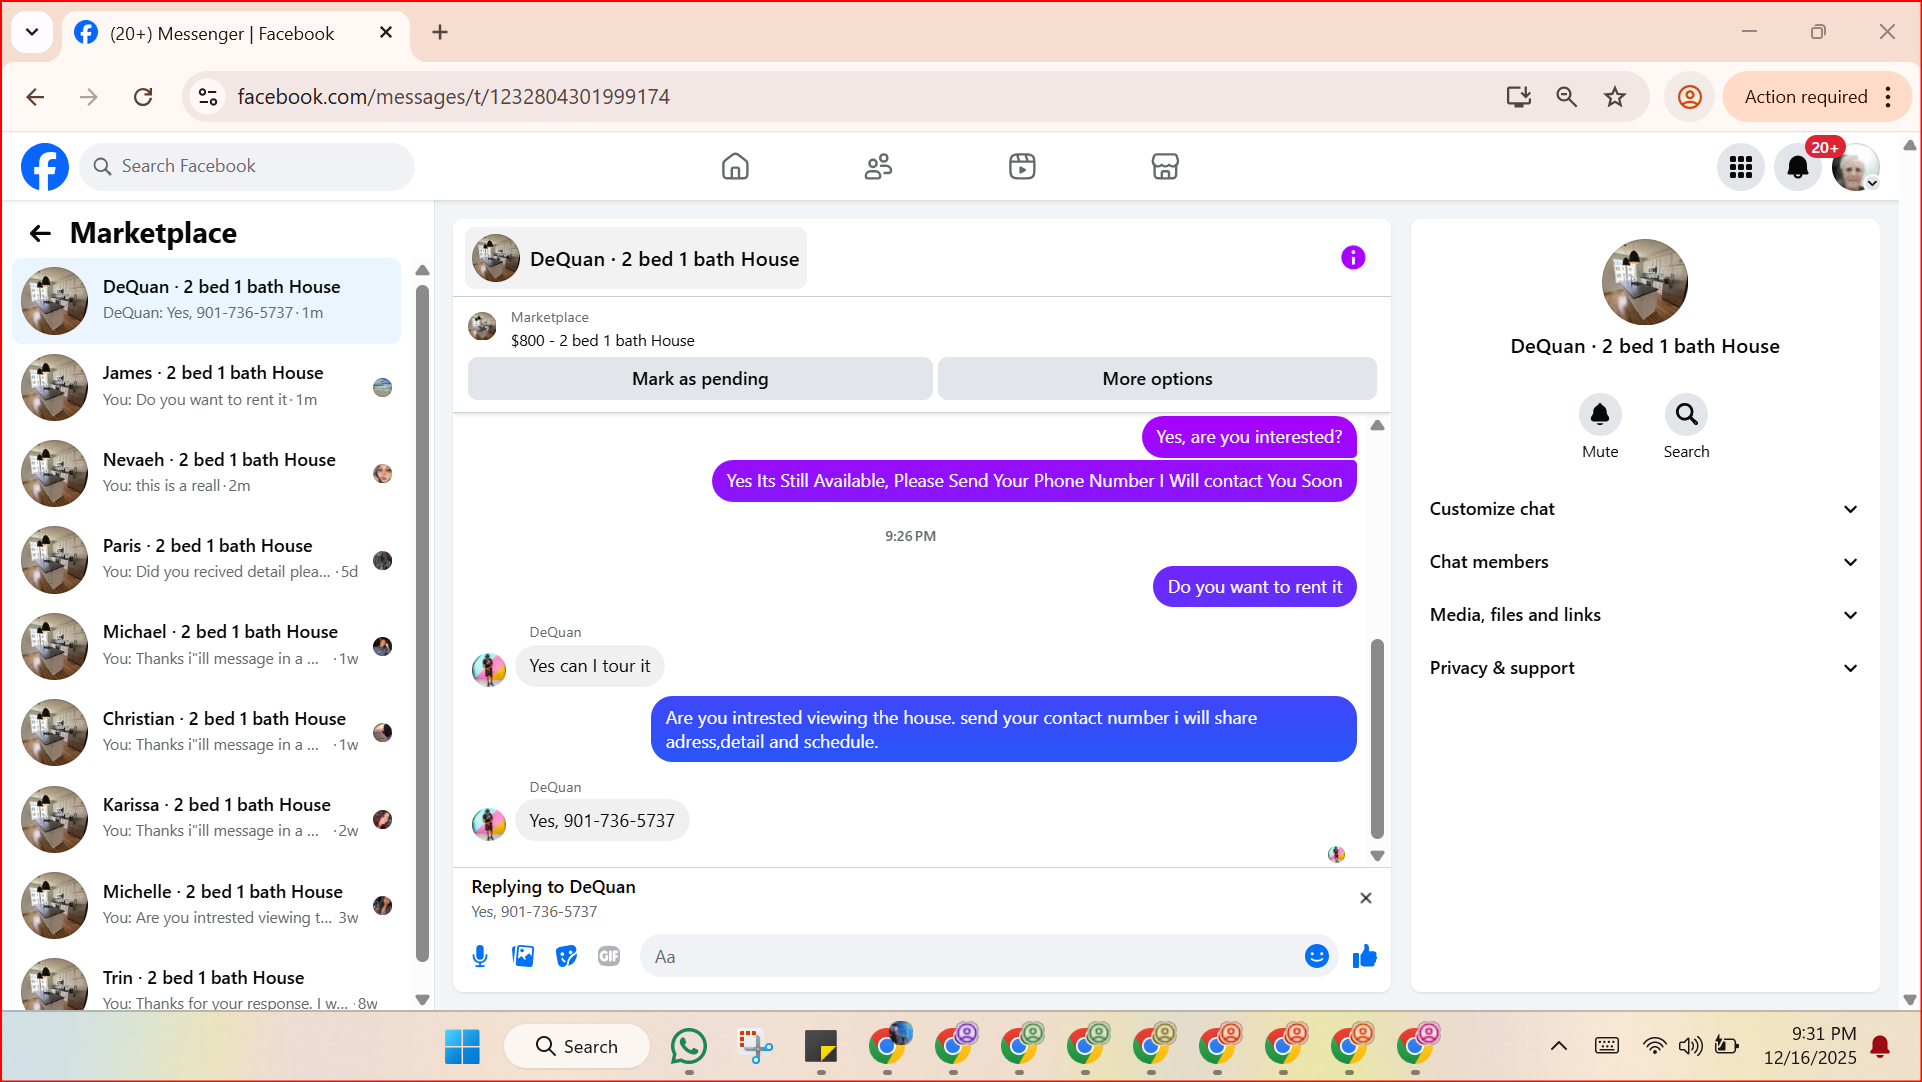Open DeQuan 2 bed 1 bath House chat header
The height and width of the screenshot is (1082, 1922).
click(636, 259)
